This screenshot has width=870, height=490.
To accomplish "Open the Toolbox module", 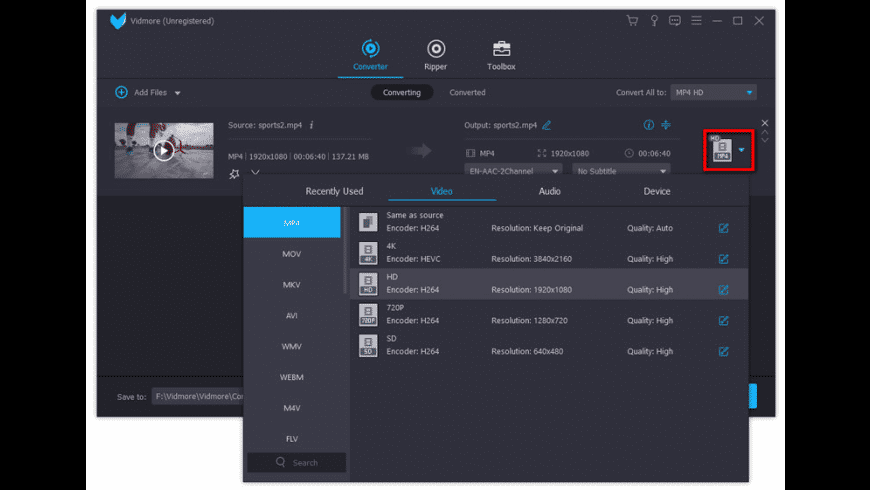I will click(501, 55).
